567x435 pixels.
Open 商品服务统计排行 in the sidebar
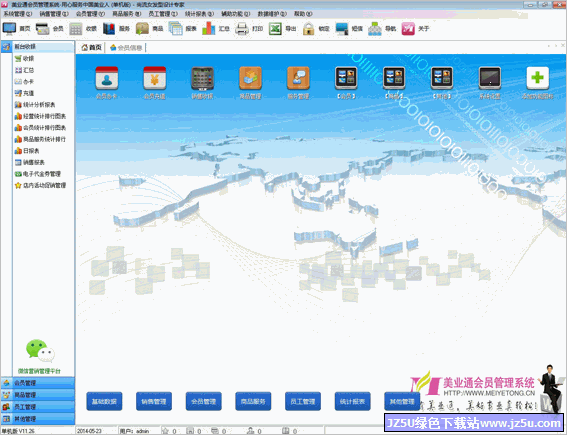40,139
